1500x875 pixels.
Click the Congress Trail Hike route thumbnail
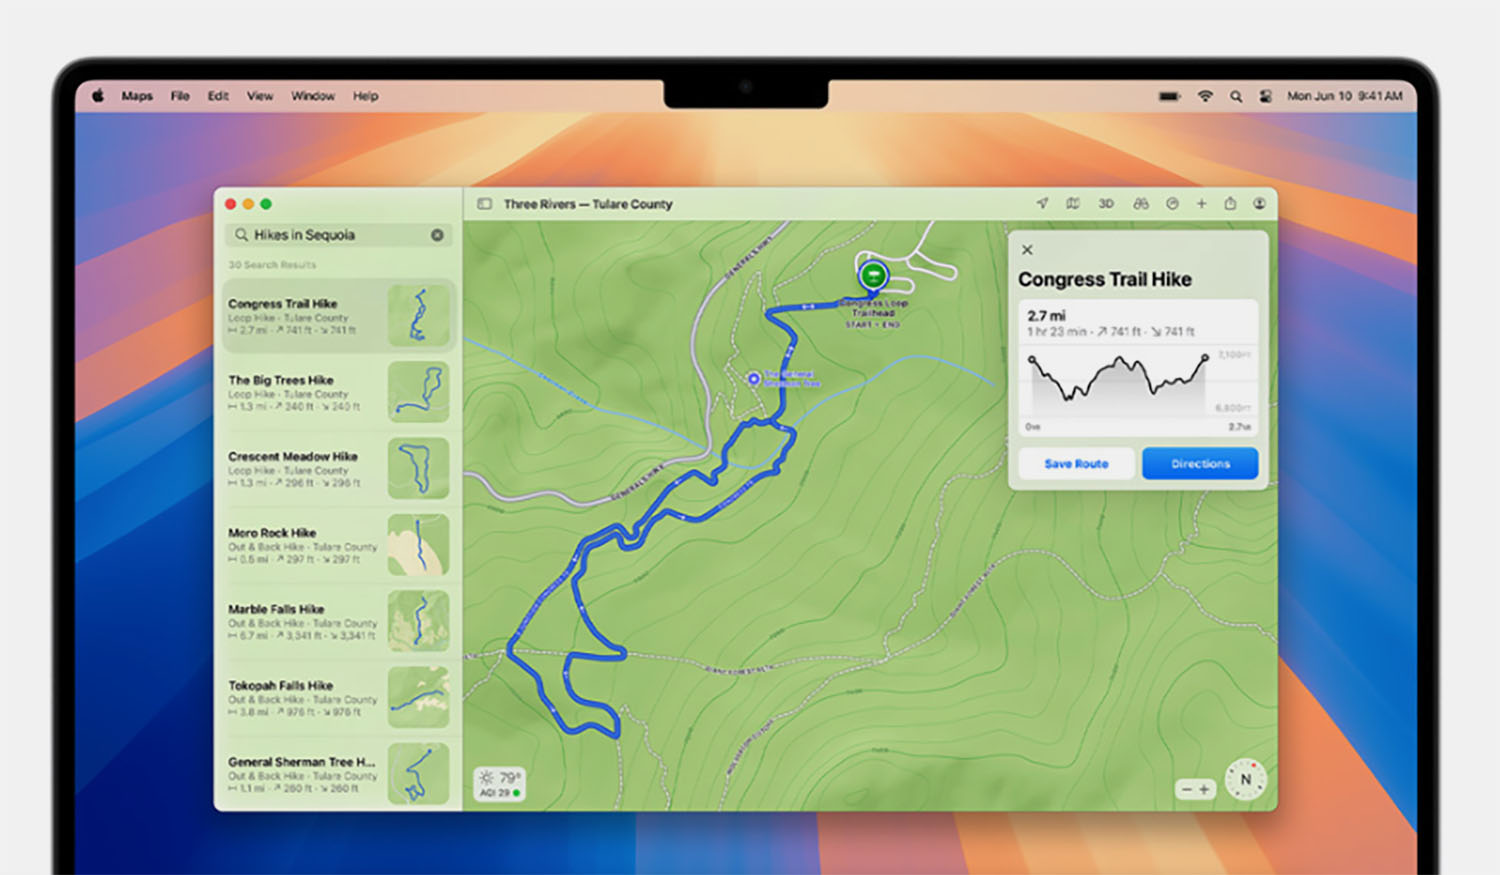(418, 316)
